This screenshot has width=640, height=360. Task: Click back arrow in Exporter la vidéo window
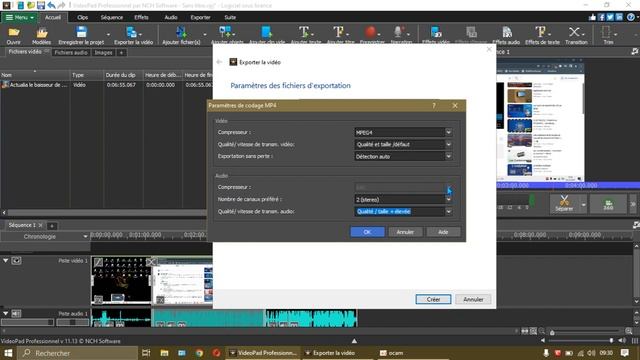tap(219, 62)
